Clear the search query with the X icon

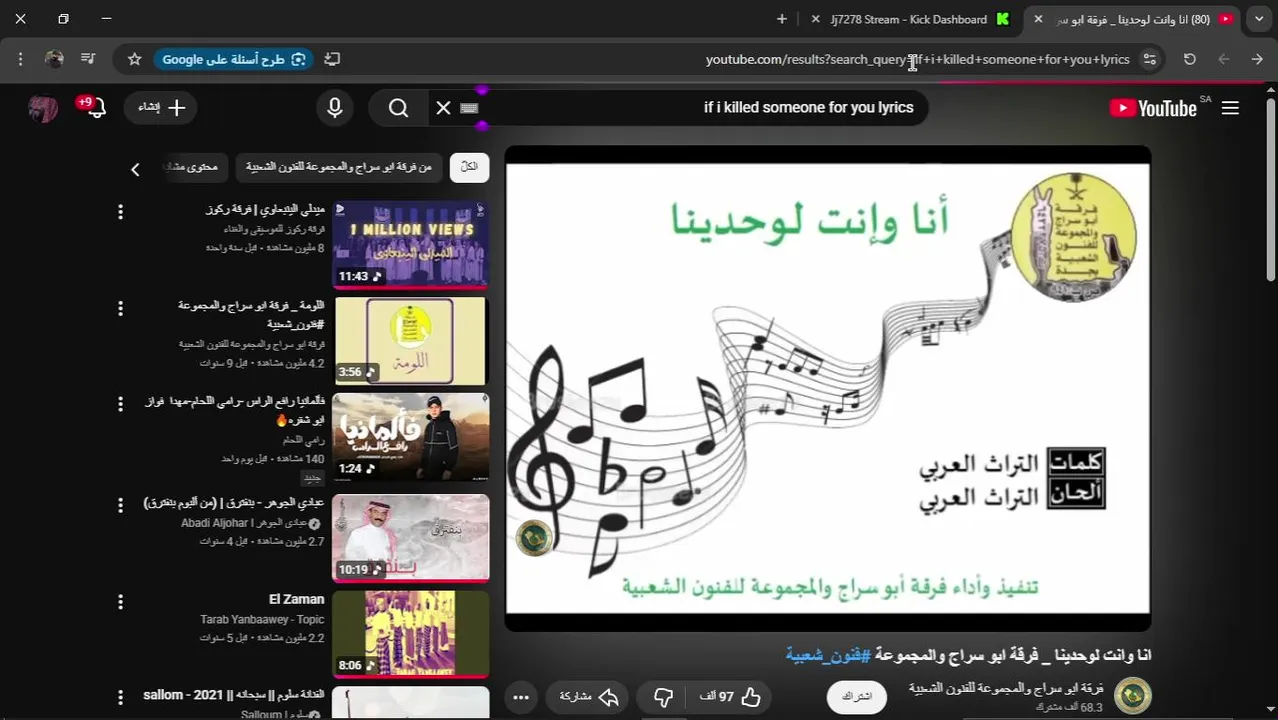443,108
